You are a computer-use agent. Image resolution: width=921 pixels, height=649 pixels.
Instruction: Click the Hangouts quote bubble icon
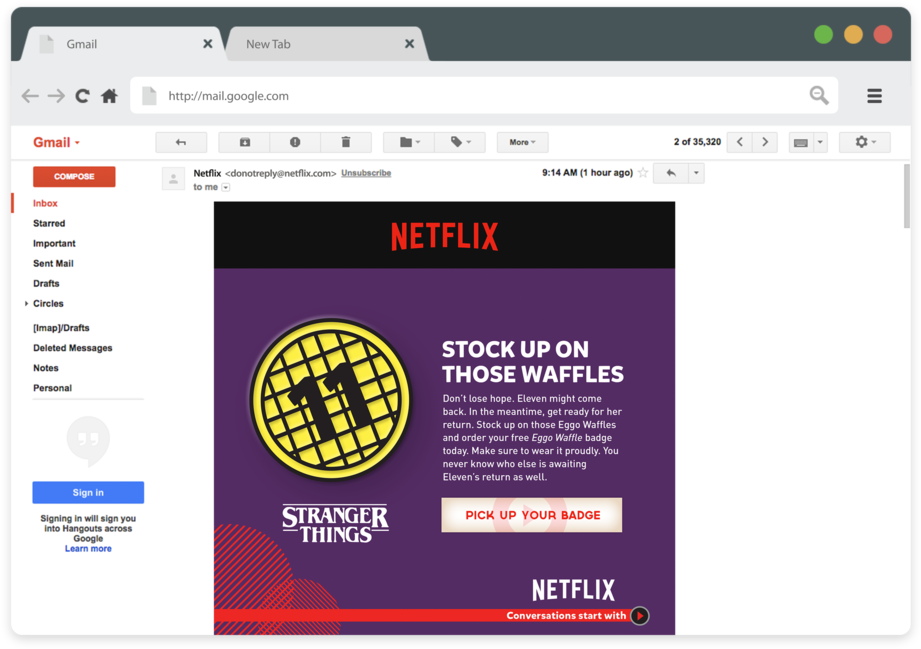88,441
